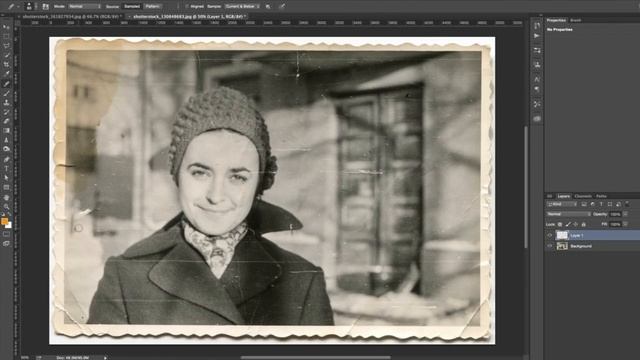Toggle shape layer filter
Image resolution: width=640 pixels, height=360 pixels.
tap(610, 204)
